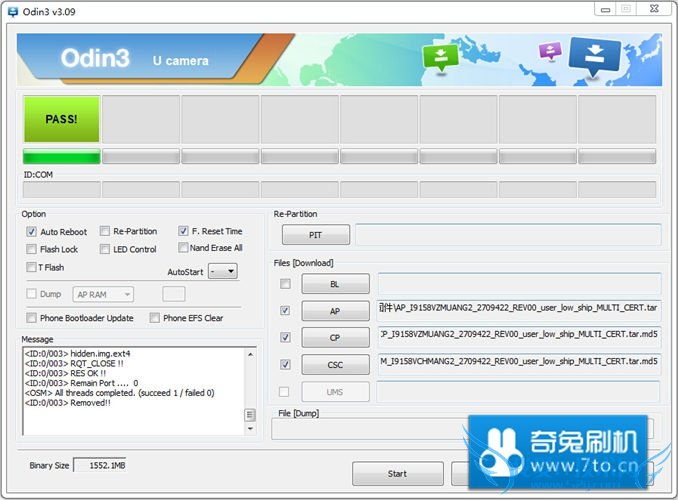Click the CSC file button

[x=335, y=365]
